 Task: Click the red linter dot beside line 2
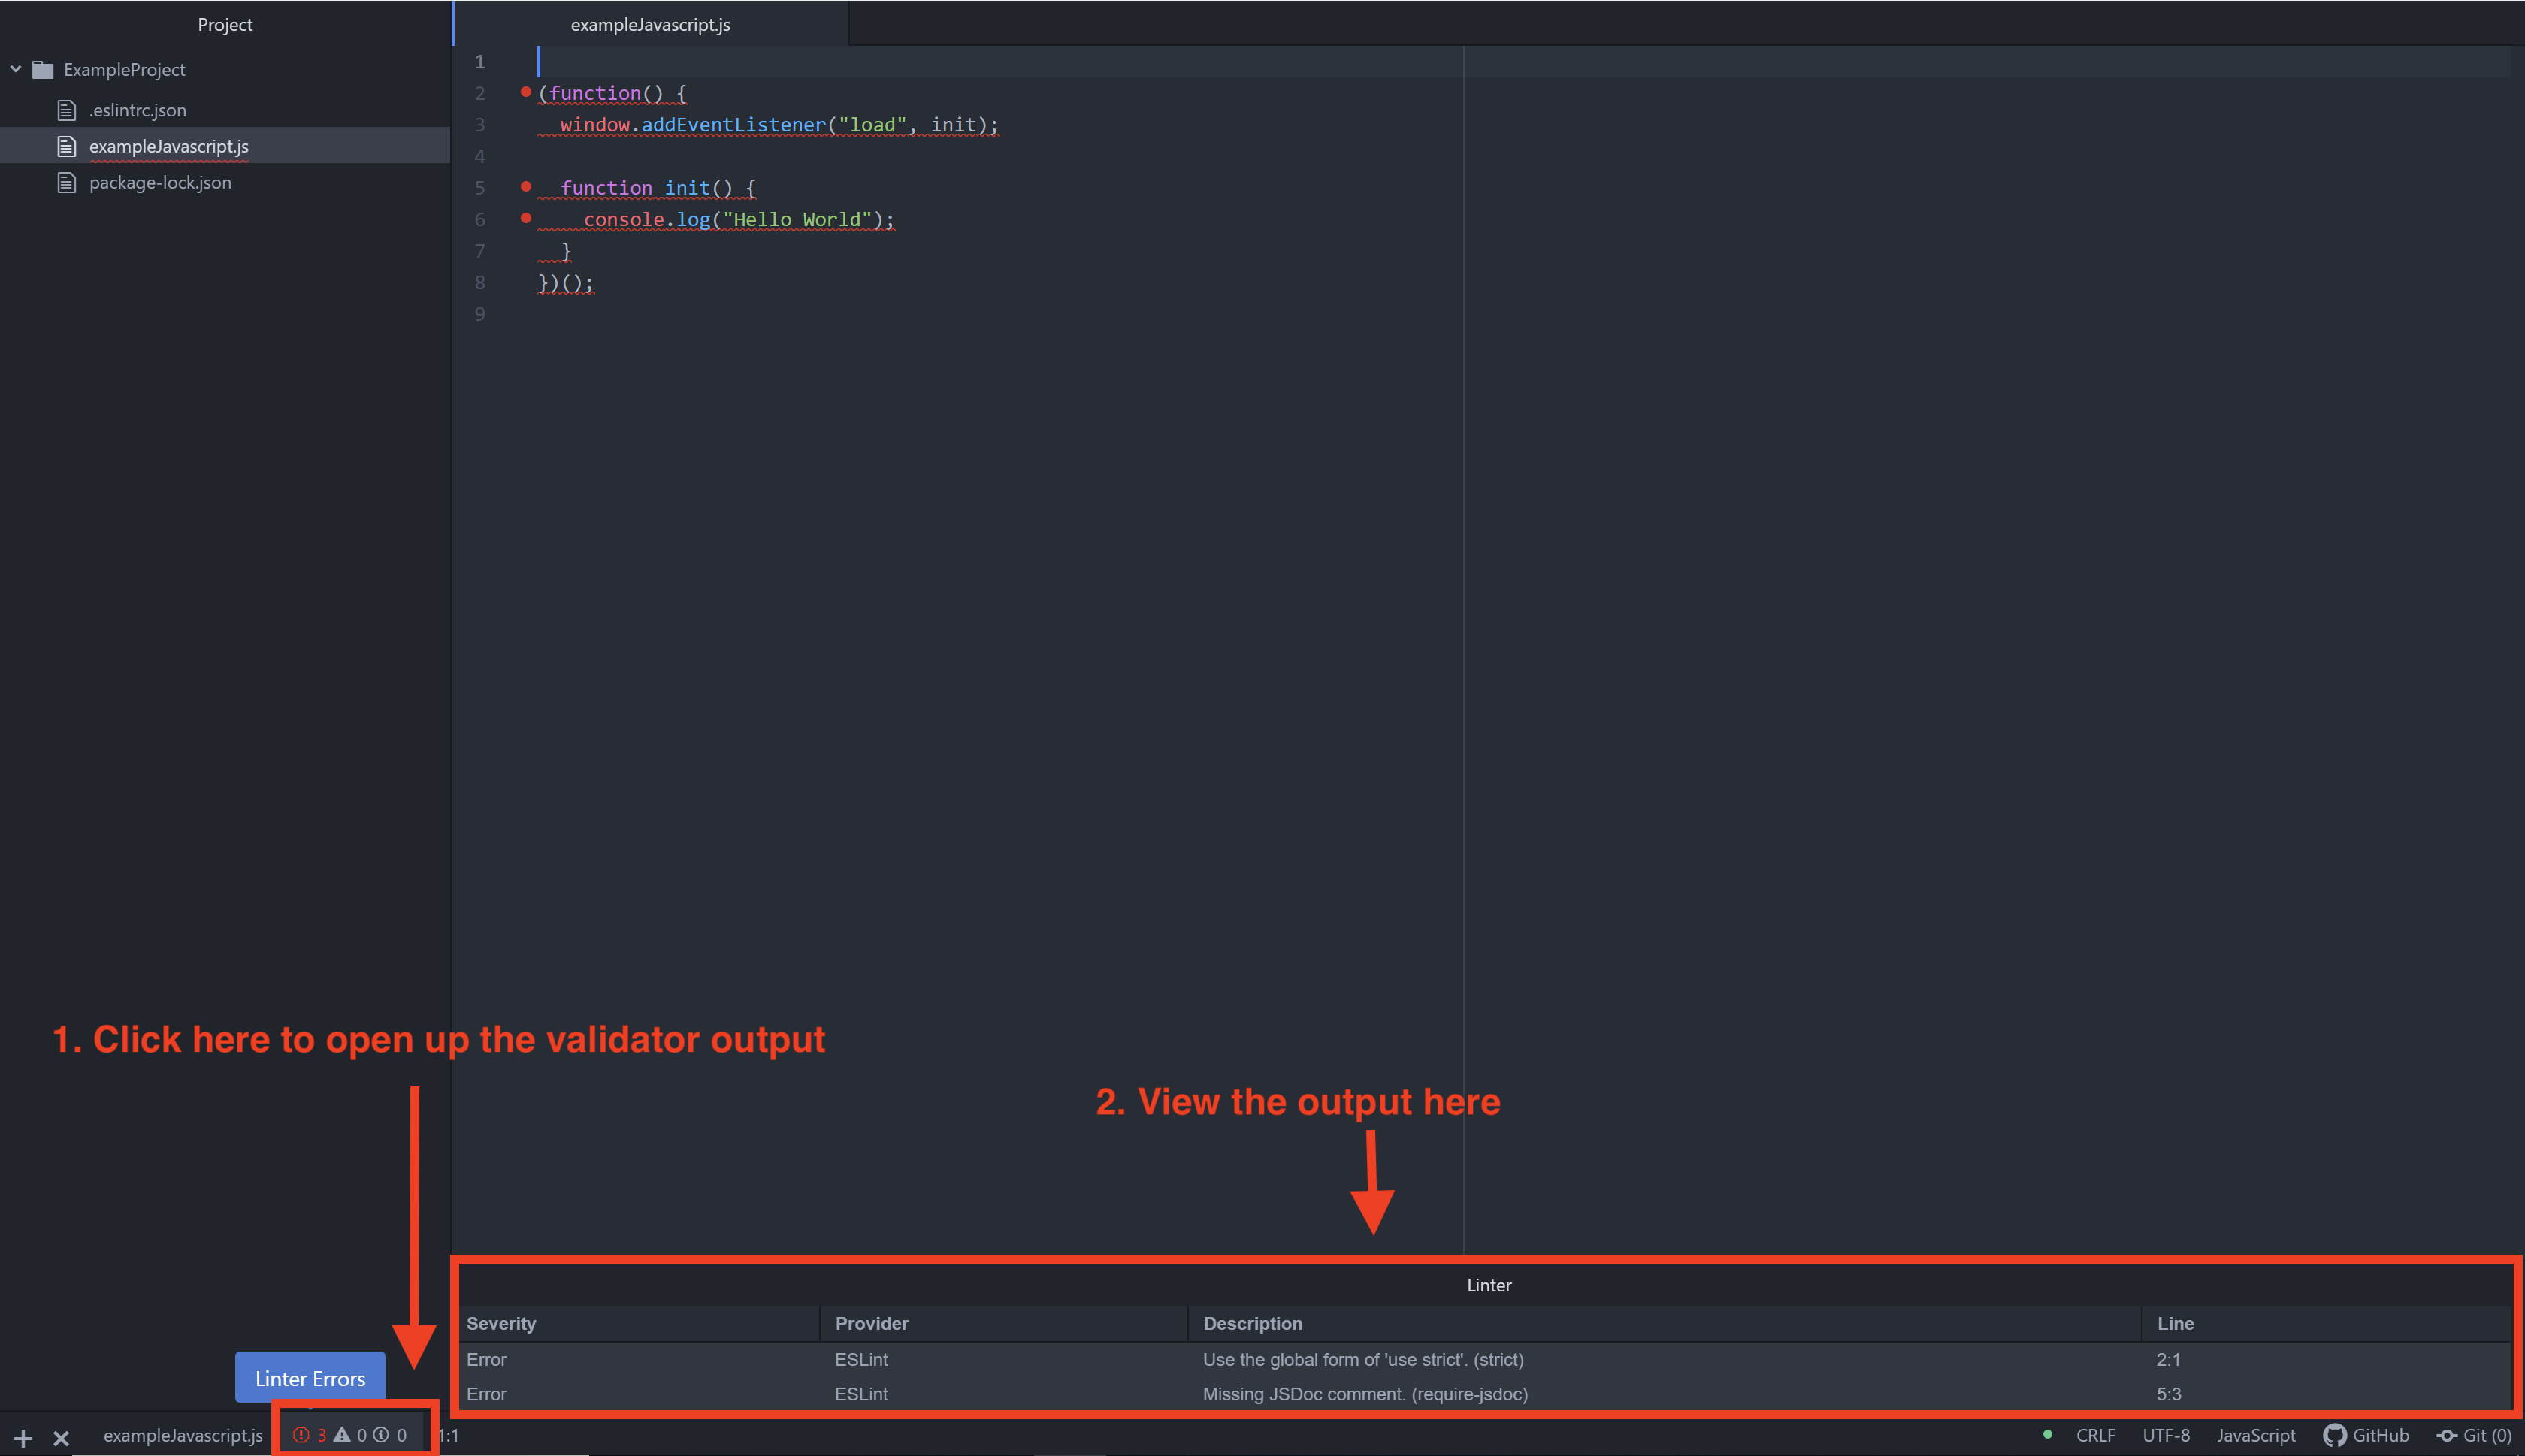(526, 91)
